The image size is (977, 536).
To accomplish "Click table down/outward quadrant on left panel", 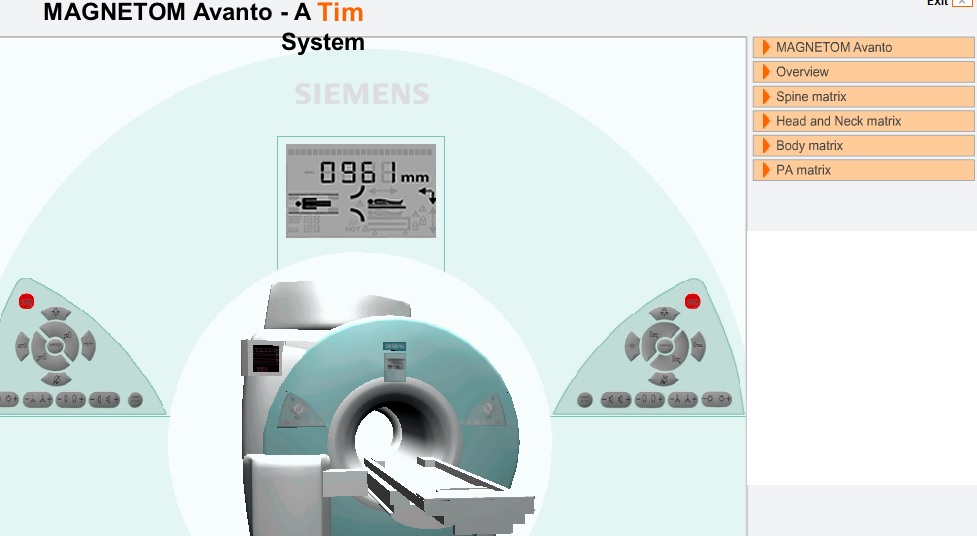I will (42, 359).
